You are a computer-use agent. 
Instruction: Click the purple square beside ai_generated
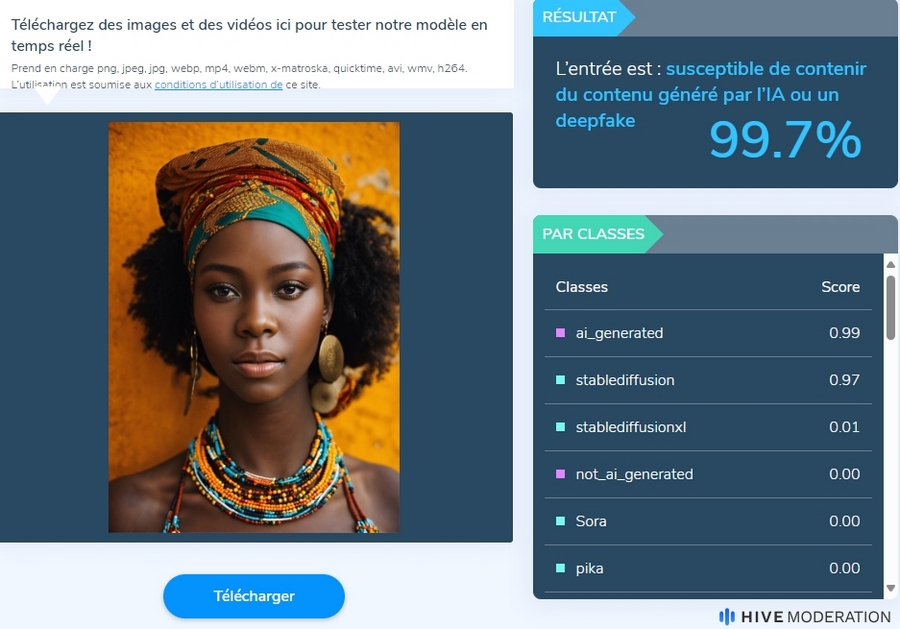click(561, 333)
